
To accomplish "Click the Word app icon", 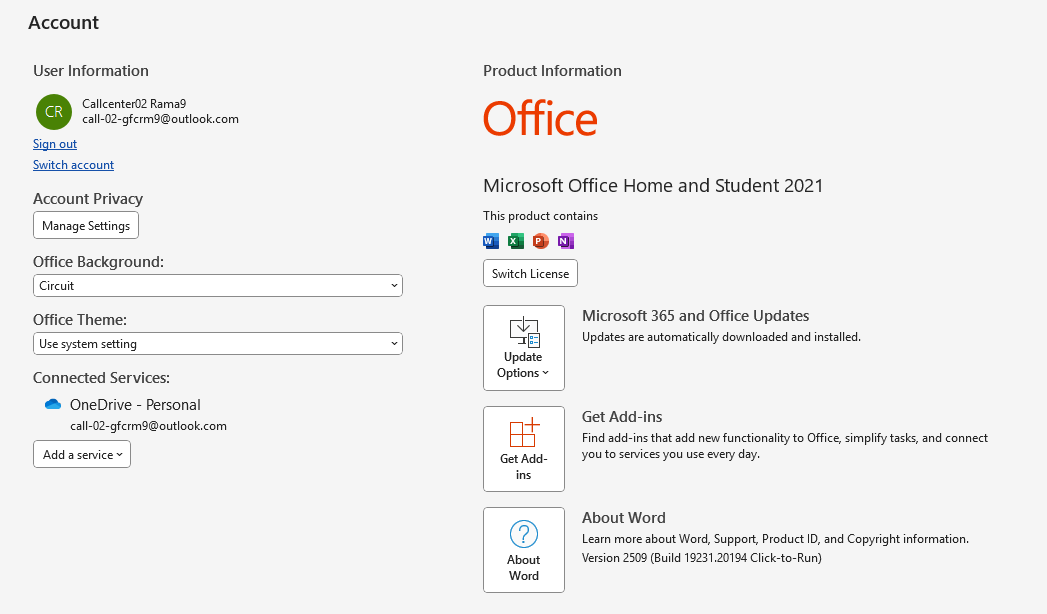I will pos(491,241).
